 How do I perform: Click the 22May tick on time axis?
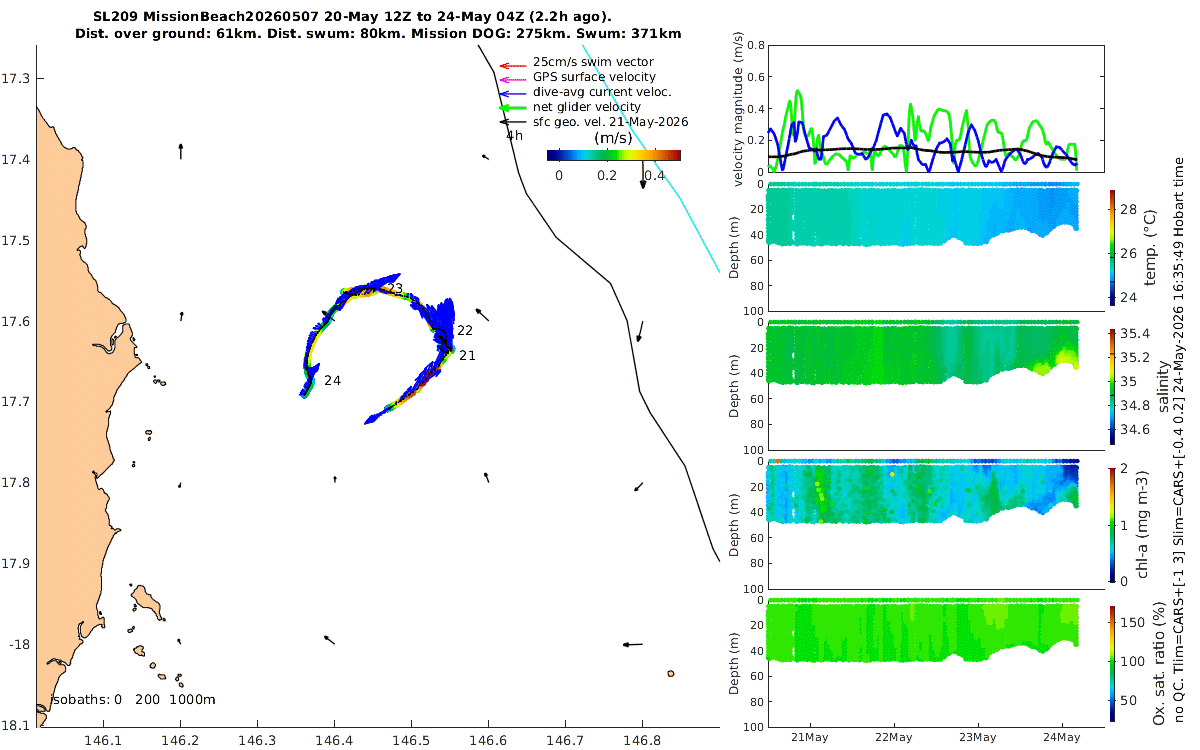point(893,738)
